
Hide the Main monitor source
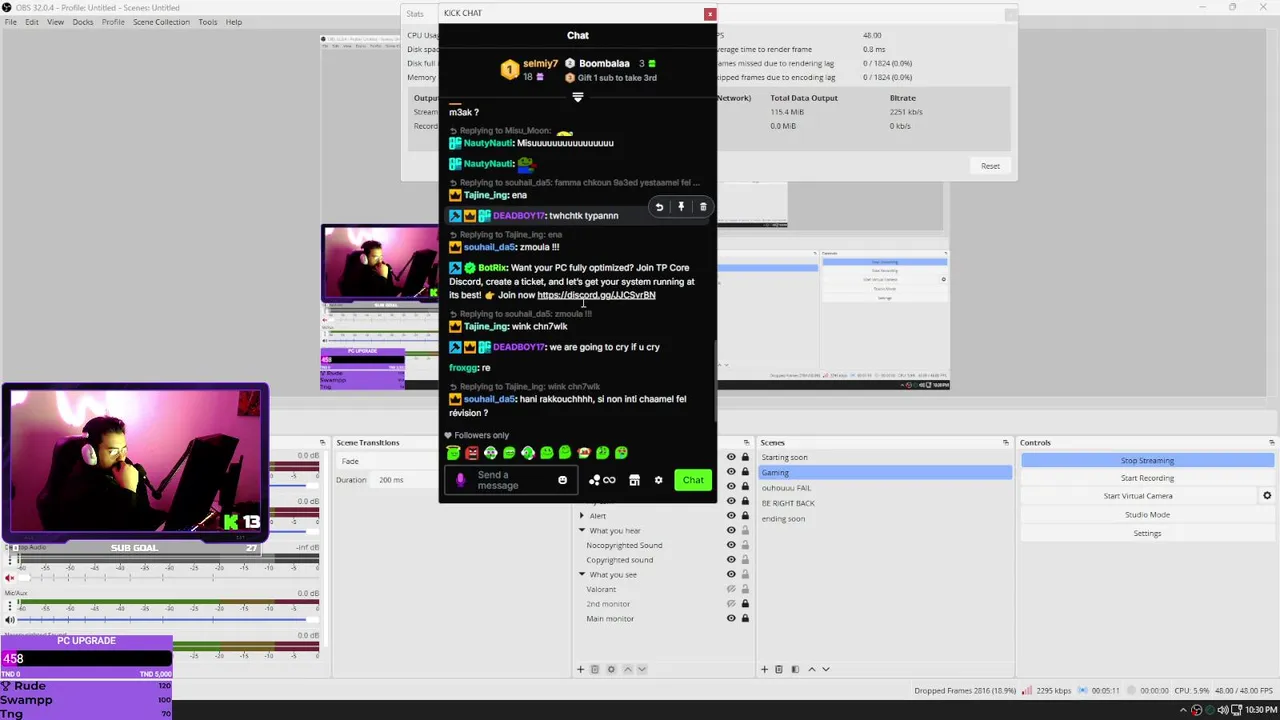[x=731, y=618]
